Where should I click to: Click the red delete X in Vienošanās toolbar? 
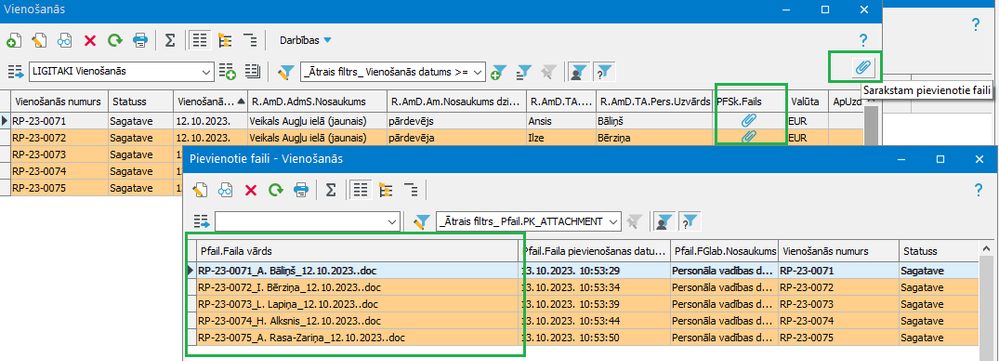[90, 41]
